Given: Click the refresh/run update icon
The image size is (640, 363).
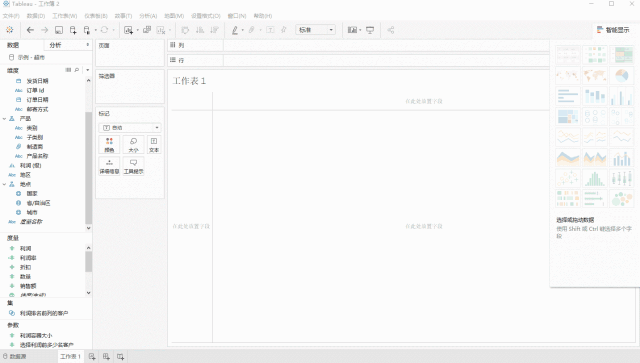Looking at the screenshot, I should coord(104,30).
